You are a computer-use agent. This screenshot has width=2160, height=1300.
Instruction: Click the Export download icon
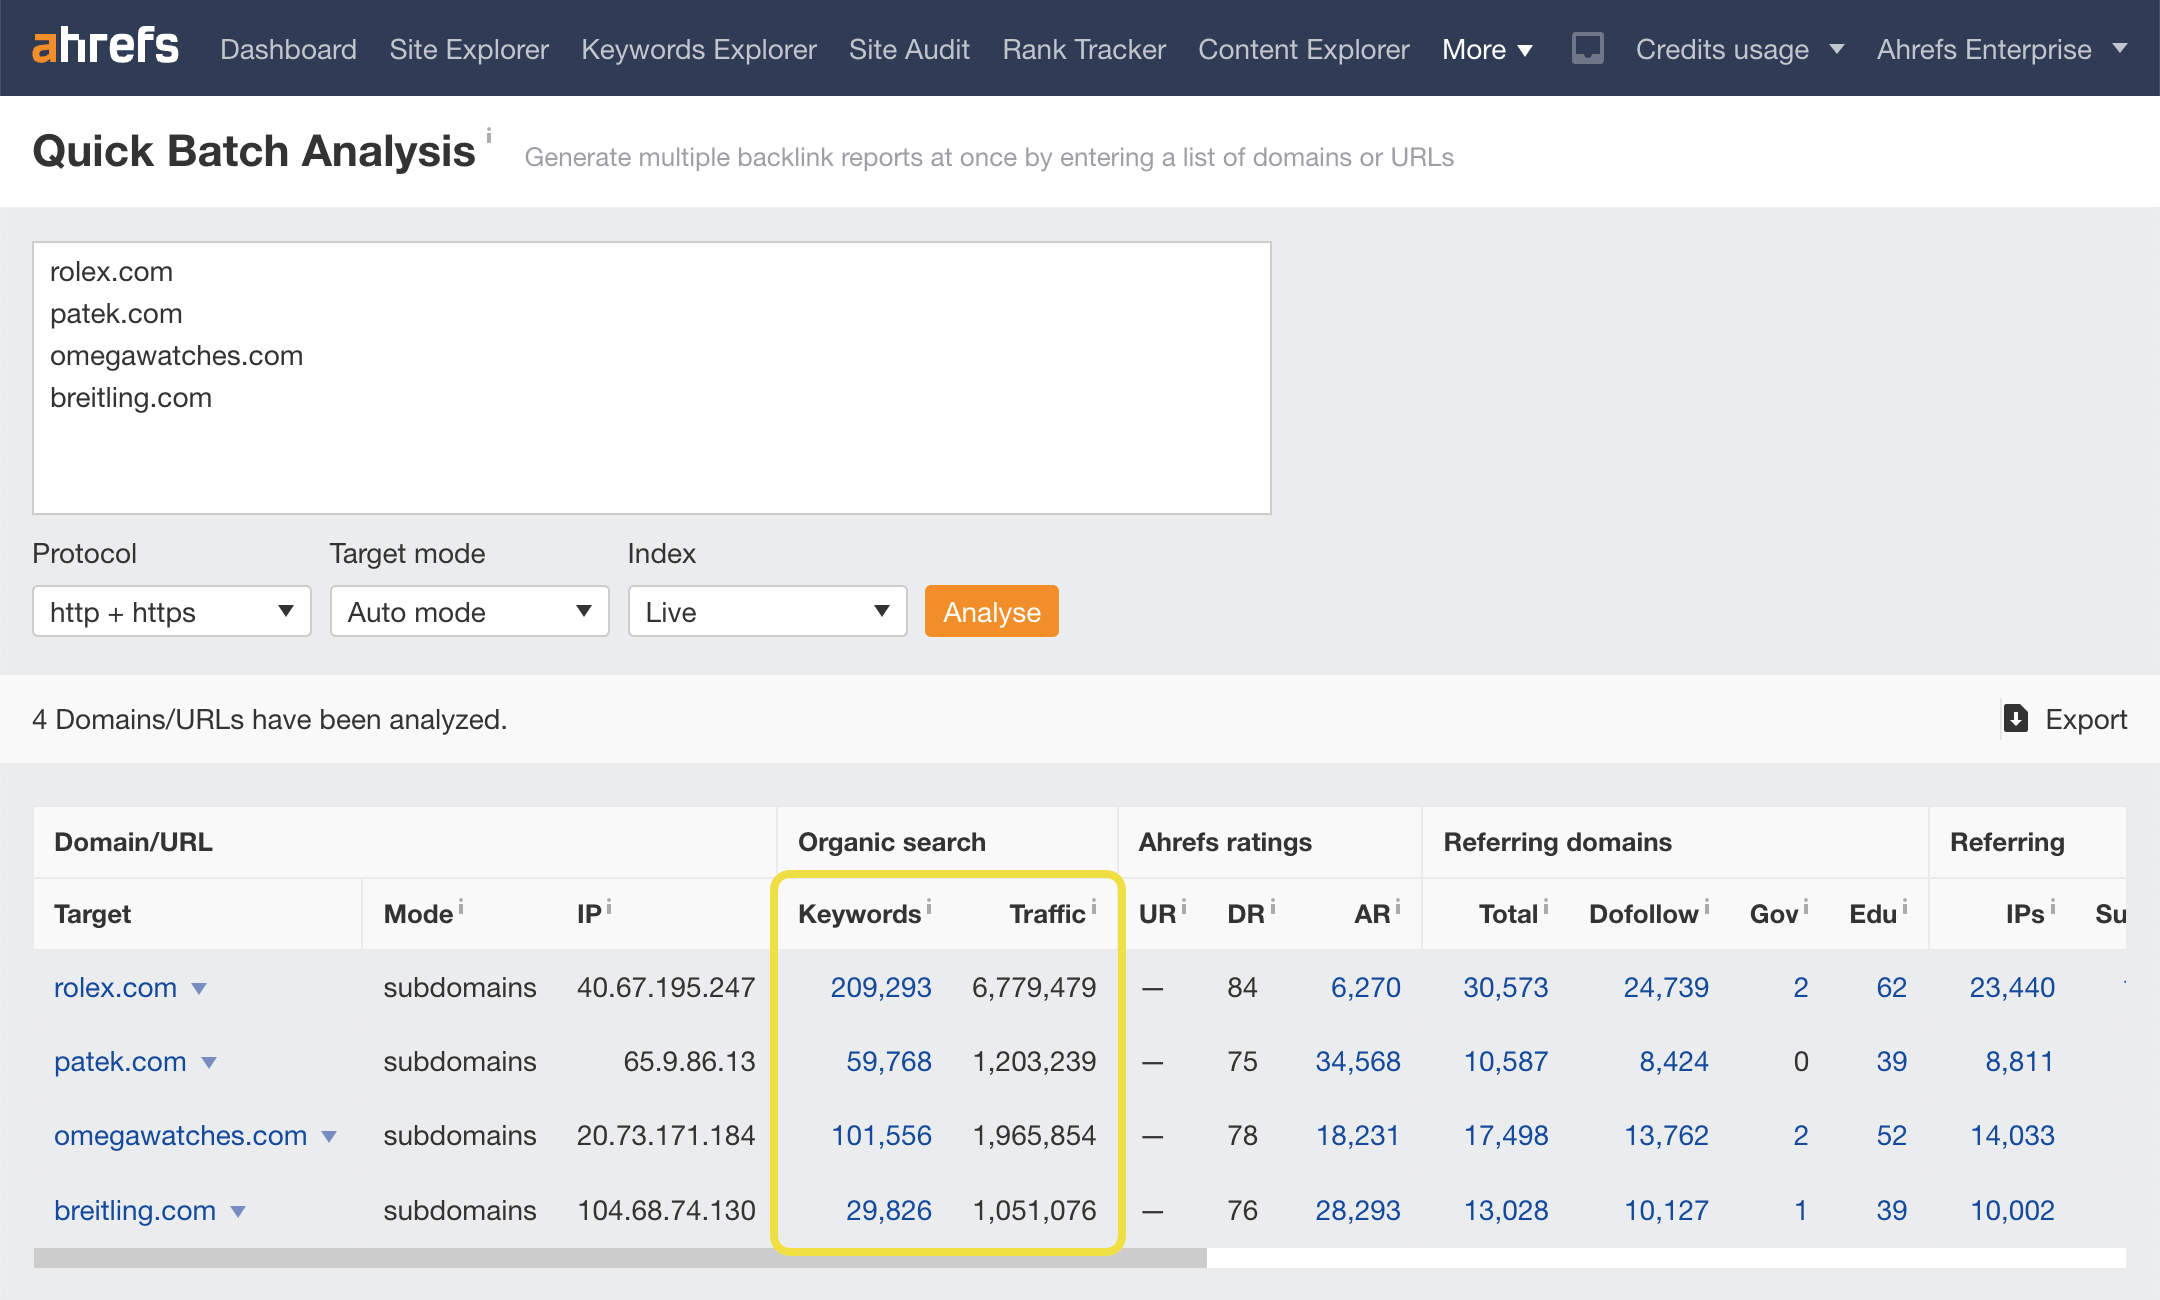(2018, 719)
